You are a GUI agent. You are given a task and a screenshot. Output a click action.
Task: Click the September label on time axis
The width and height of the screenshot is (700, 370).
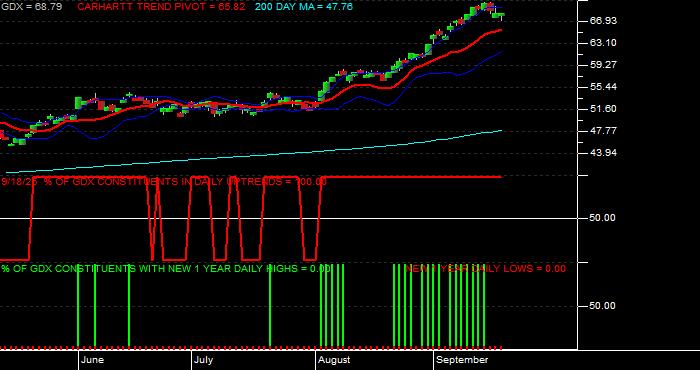(x=462, y=360)
